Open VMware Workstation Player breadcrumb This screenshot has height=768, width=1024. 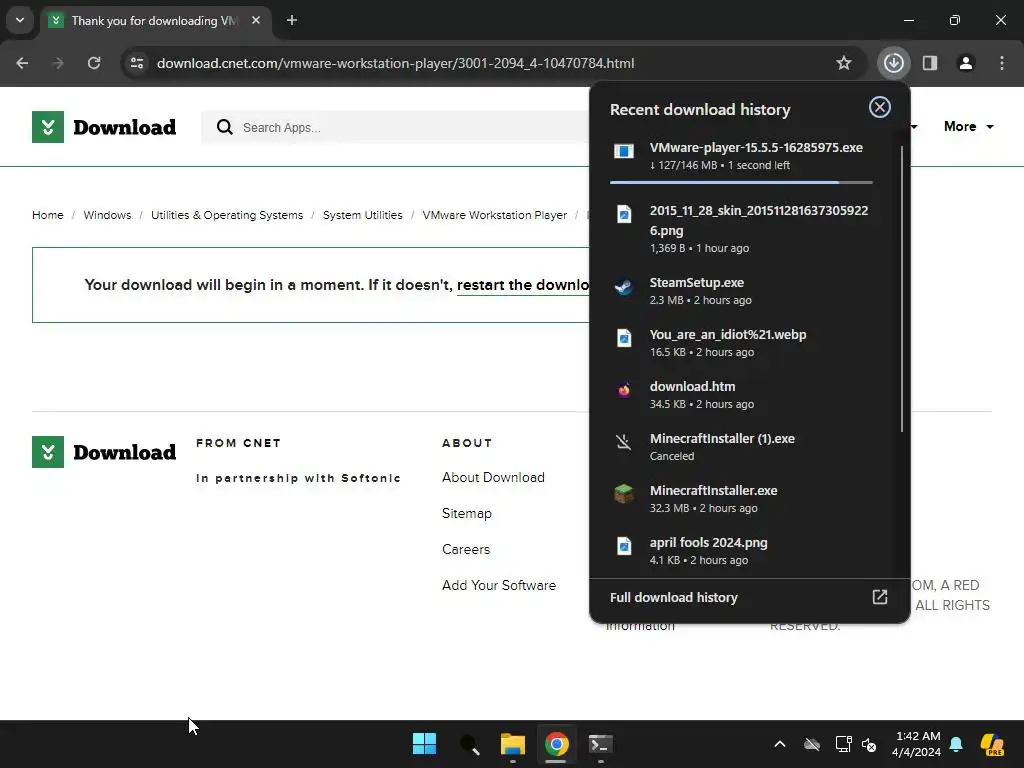(x=494, y=215)
